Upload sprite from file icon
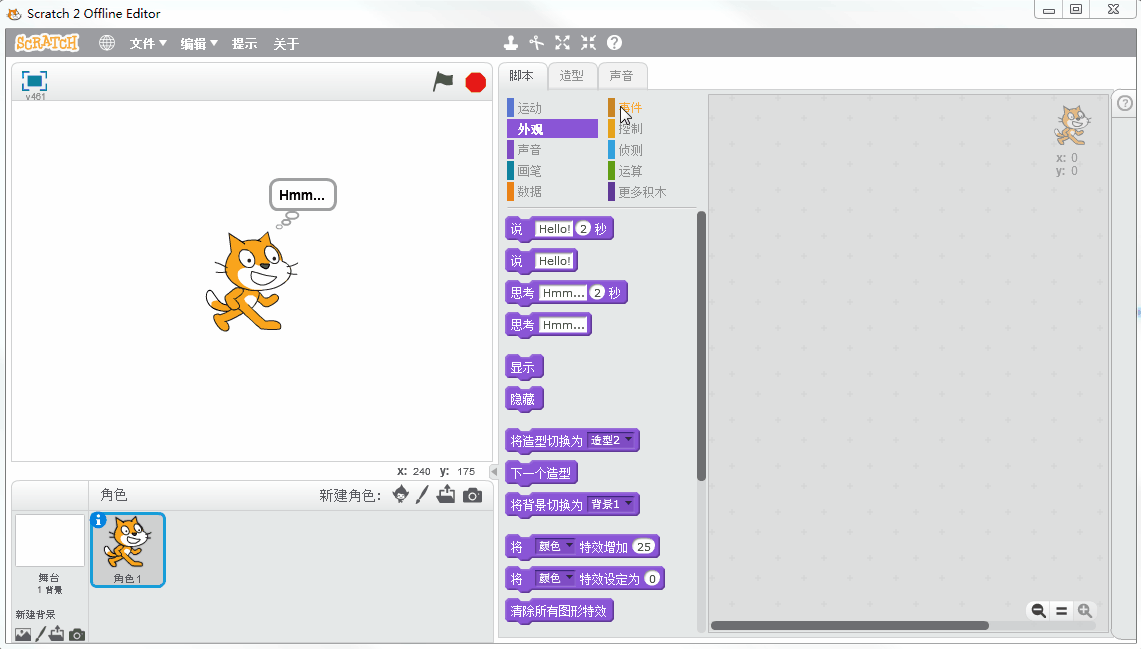 tap(446, 495)
